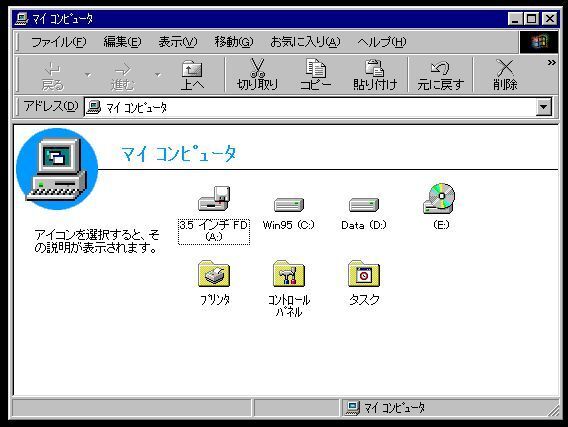This screenshot has width=568, height=427.
Task: Maximize the マイ コンピュータ window
Action: tap(531, 18)
